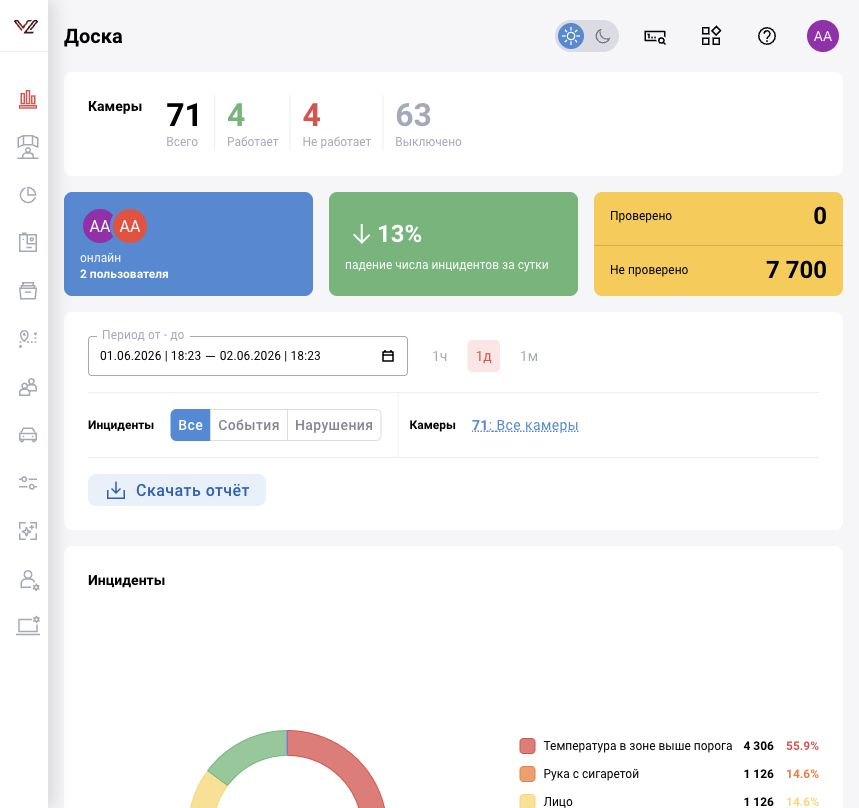Viewport: 859px width, 808px height.
Task: Open the floor plan map sidebar icon
Action: 28,242
